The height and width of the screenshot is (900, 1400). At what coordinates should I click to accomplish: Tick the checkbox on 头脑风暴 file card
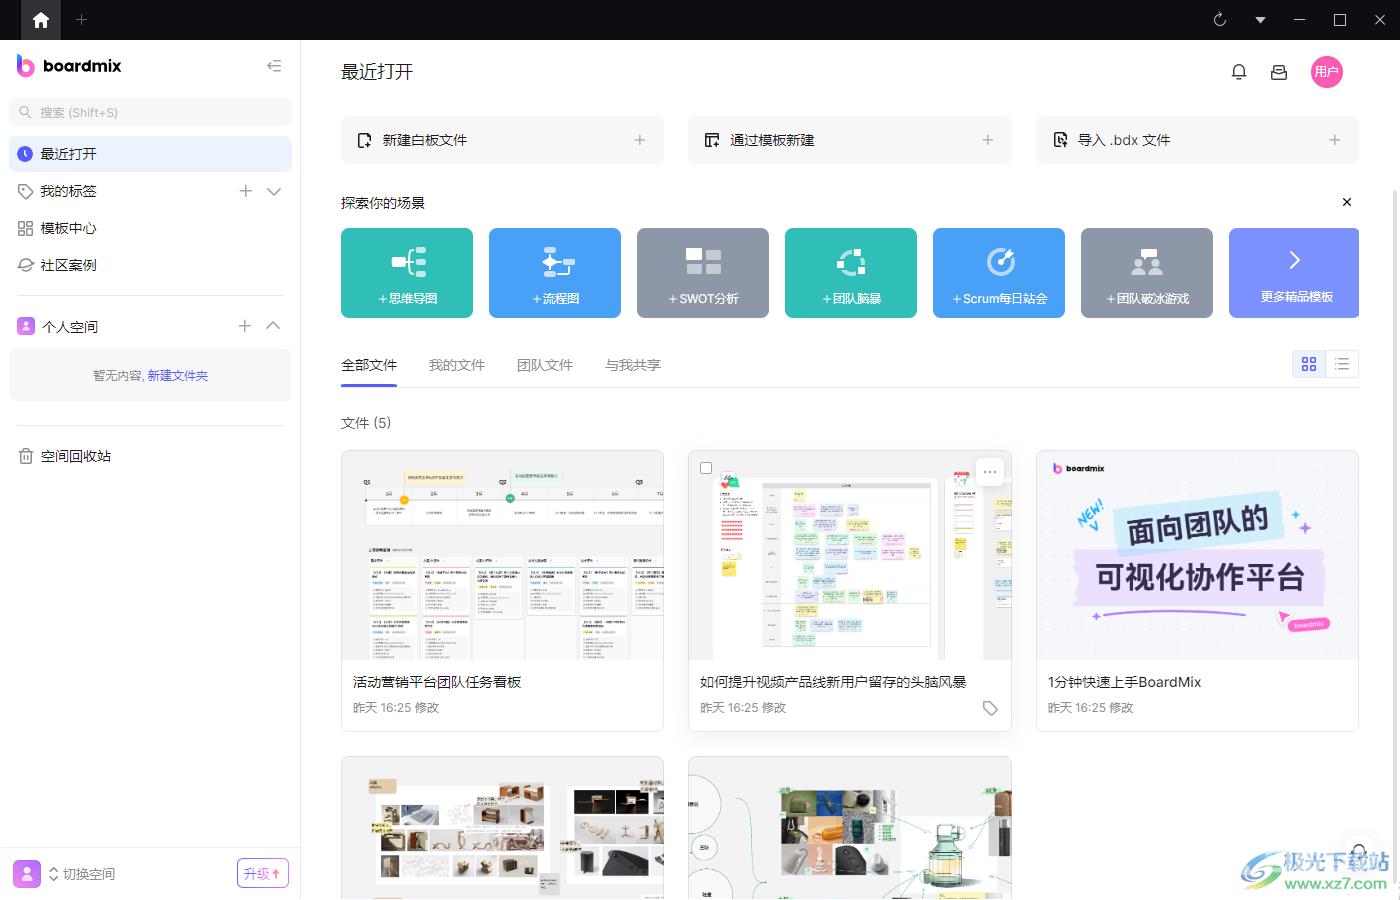(x=706, y=468)
